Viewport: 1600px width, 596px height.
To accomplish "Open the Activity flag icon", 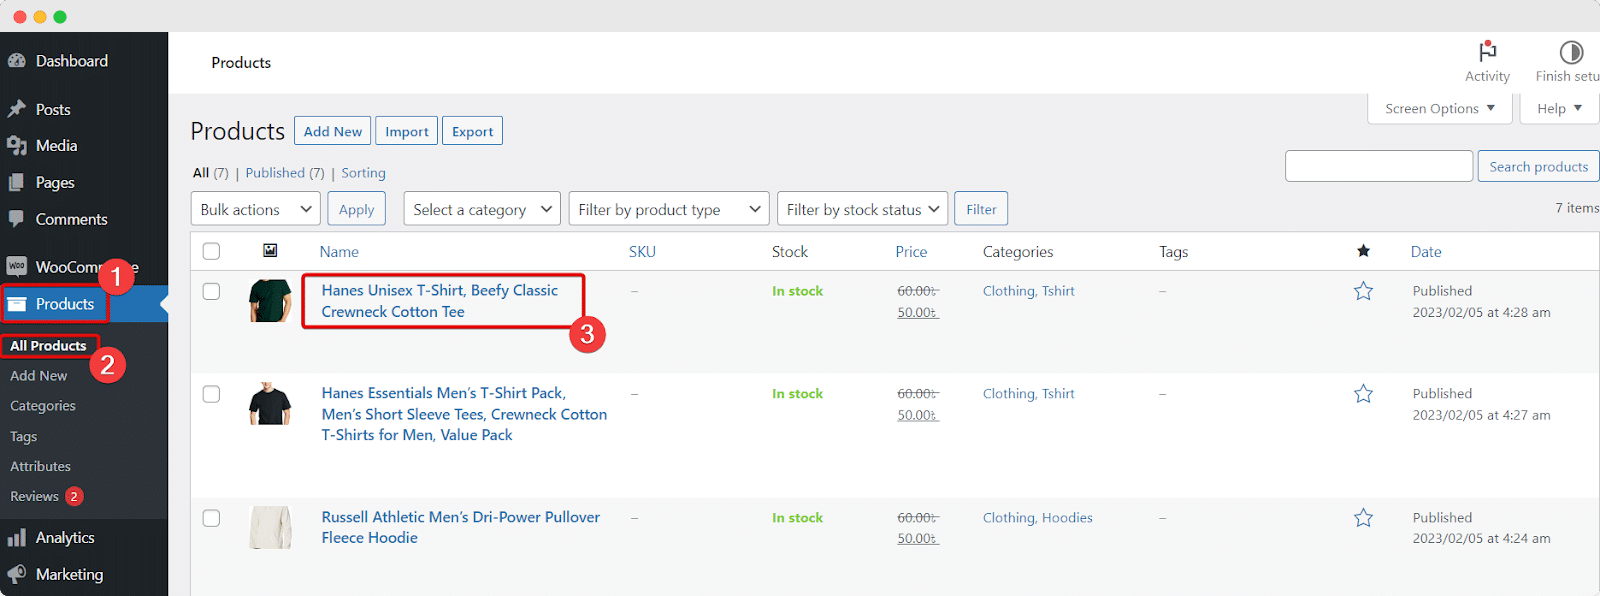I will pyautogui.click(x=1488, y=51).
